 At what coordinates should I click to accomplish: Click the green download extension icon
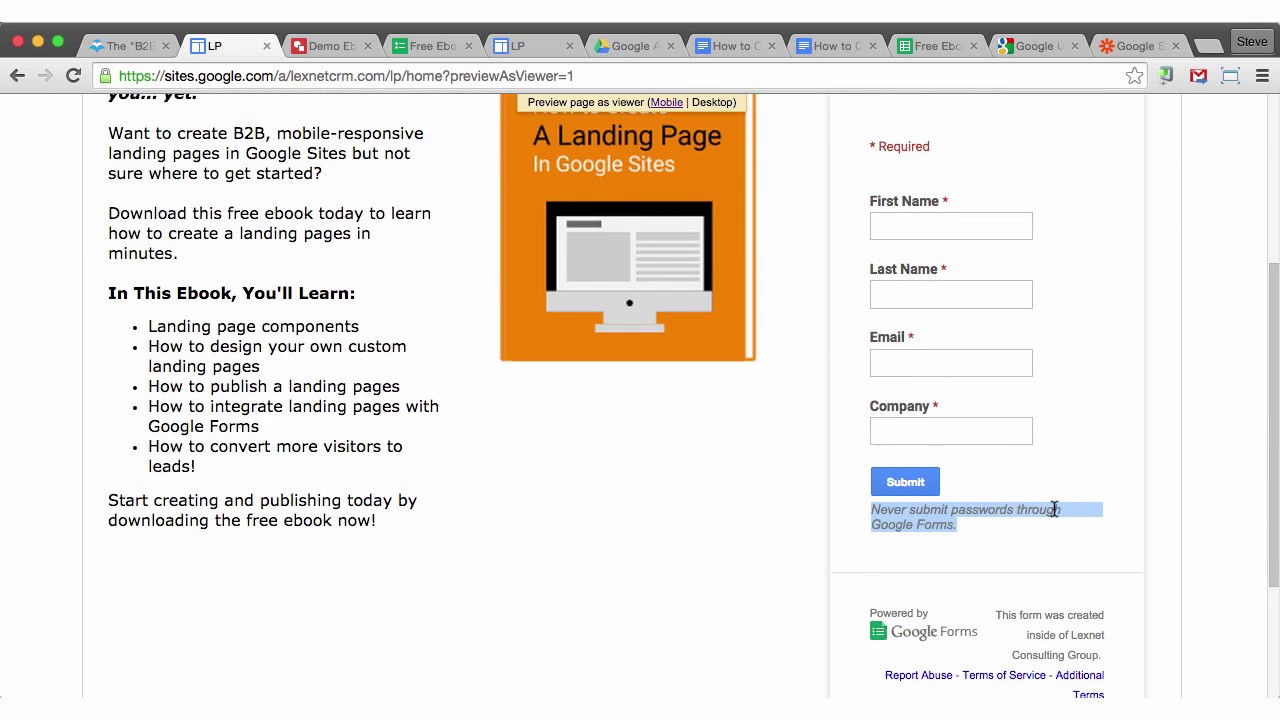pyautogui.click(x=1166, y=76)
